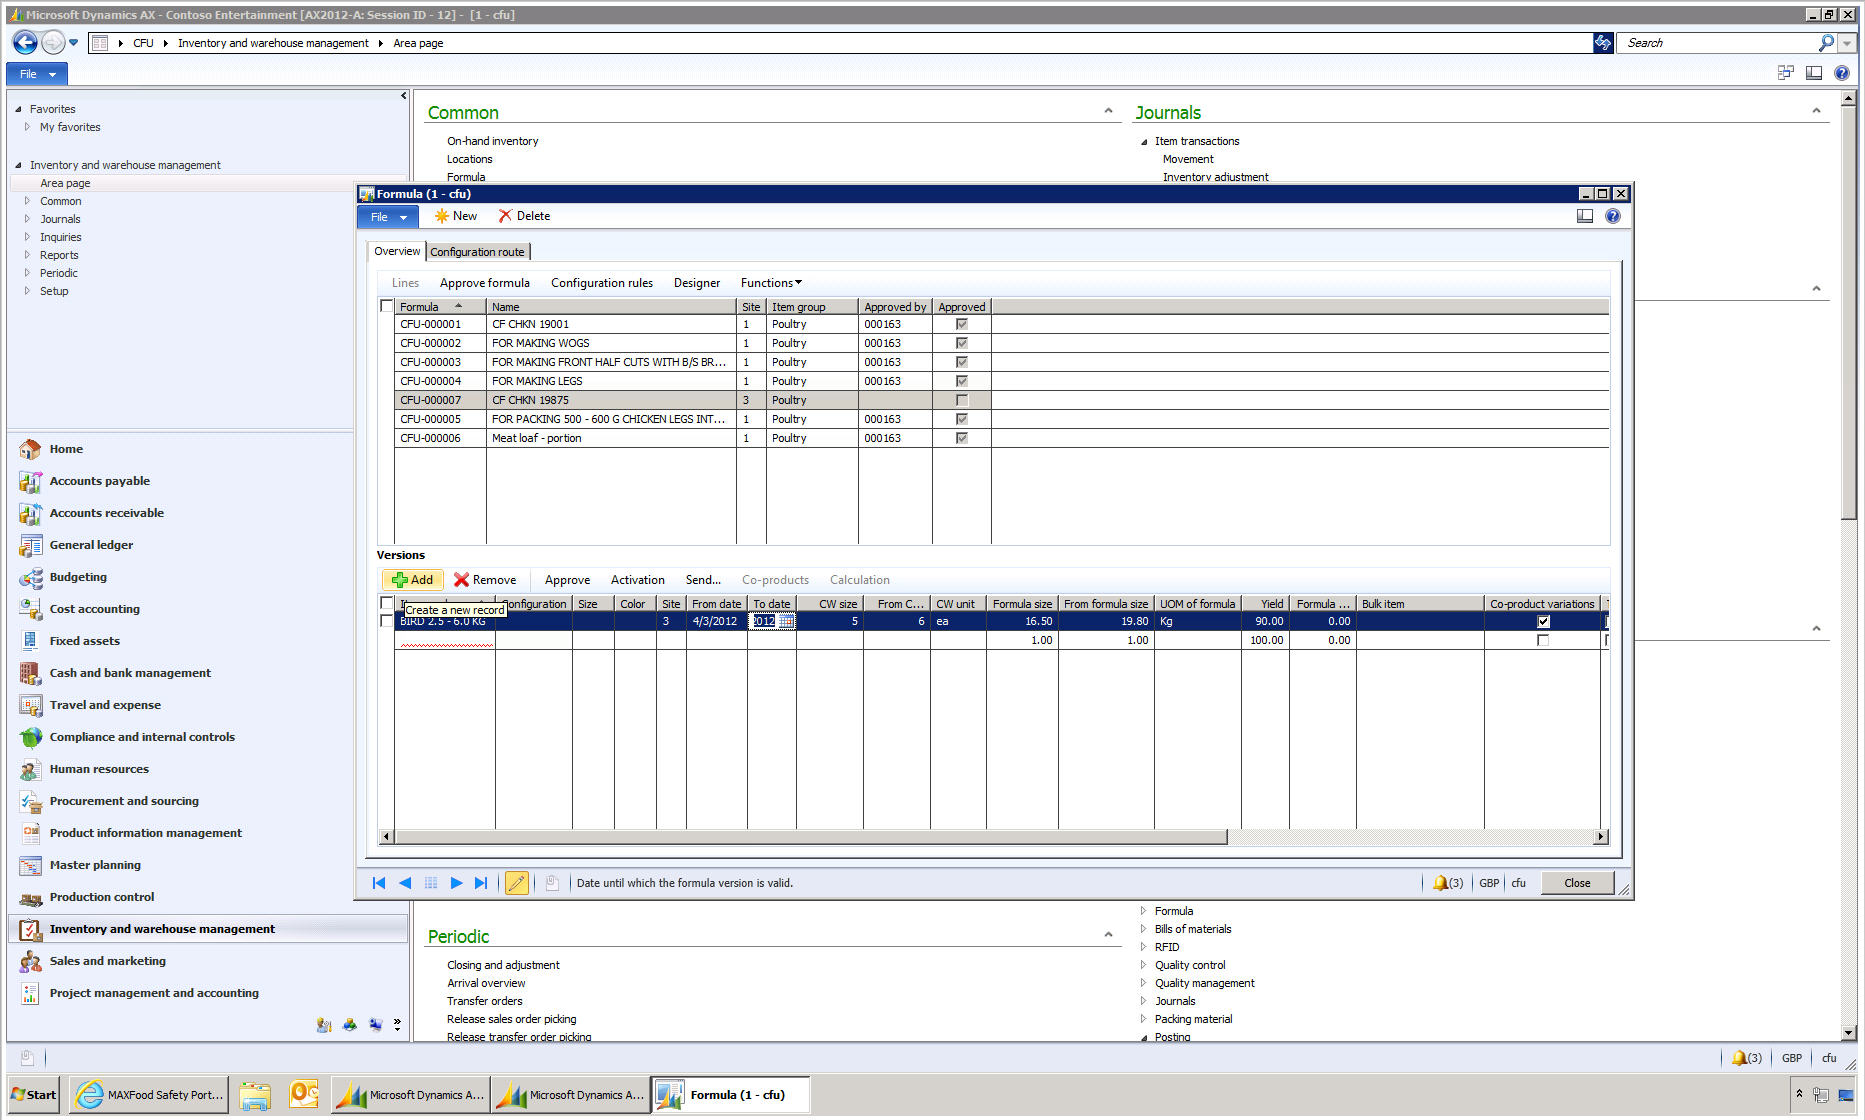Viewport: 1865px width, 1120px height.
Task: Toggle Approved checkbox for CFU-000004
Action: [962, 381]
